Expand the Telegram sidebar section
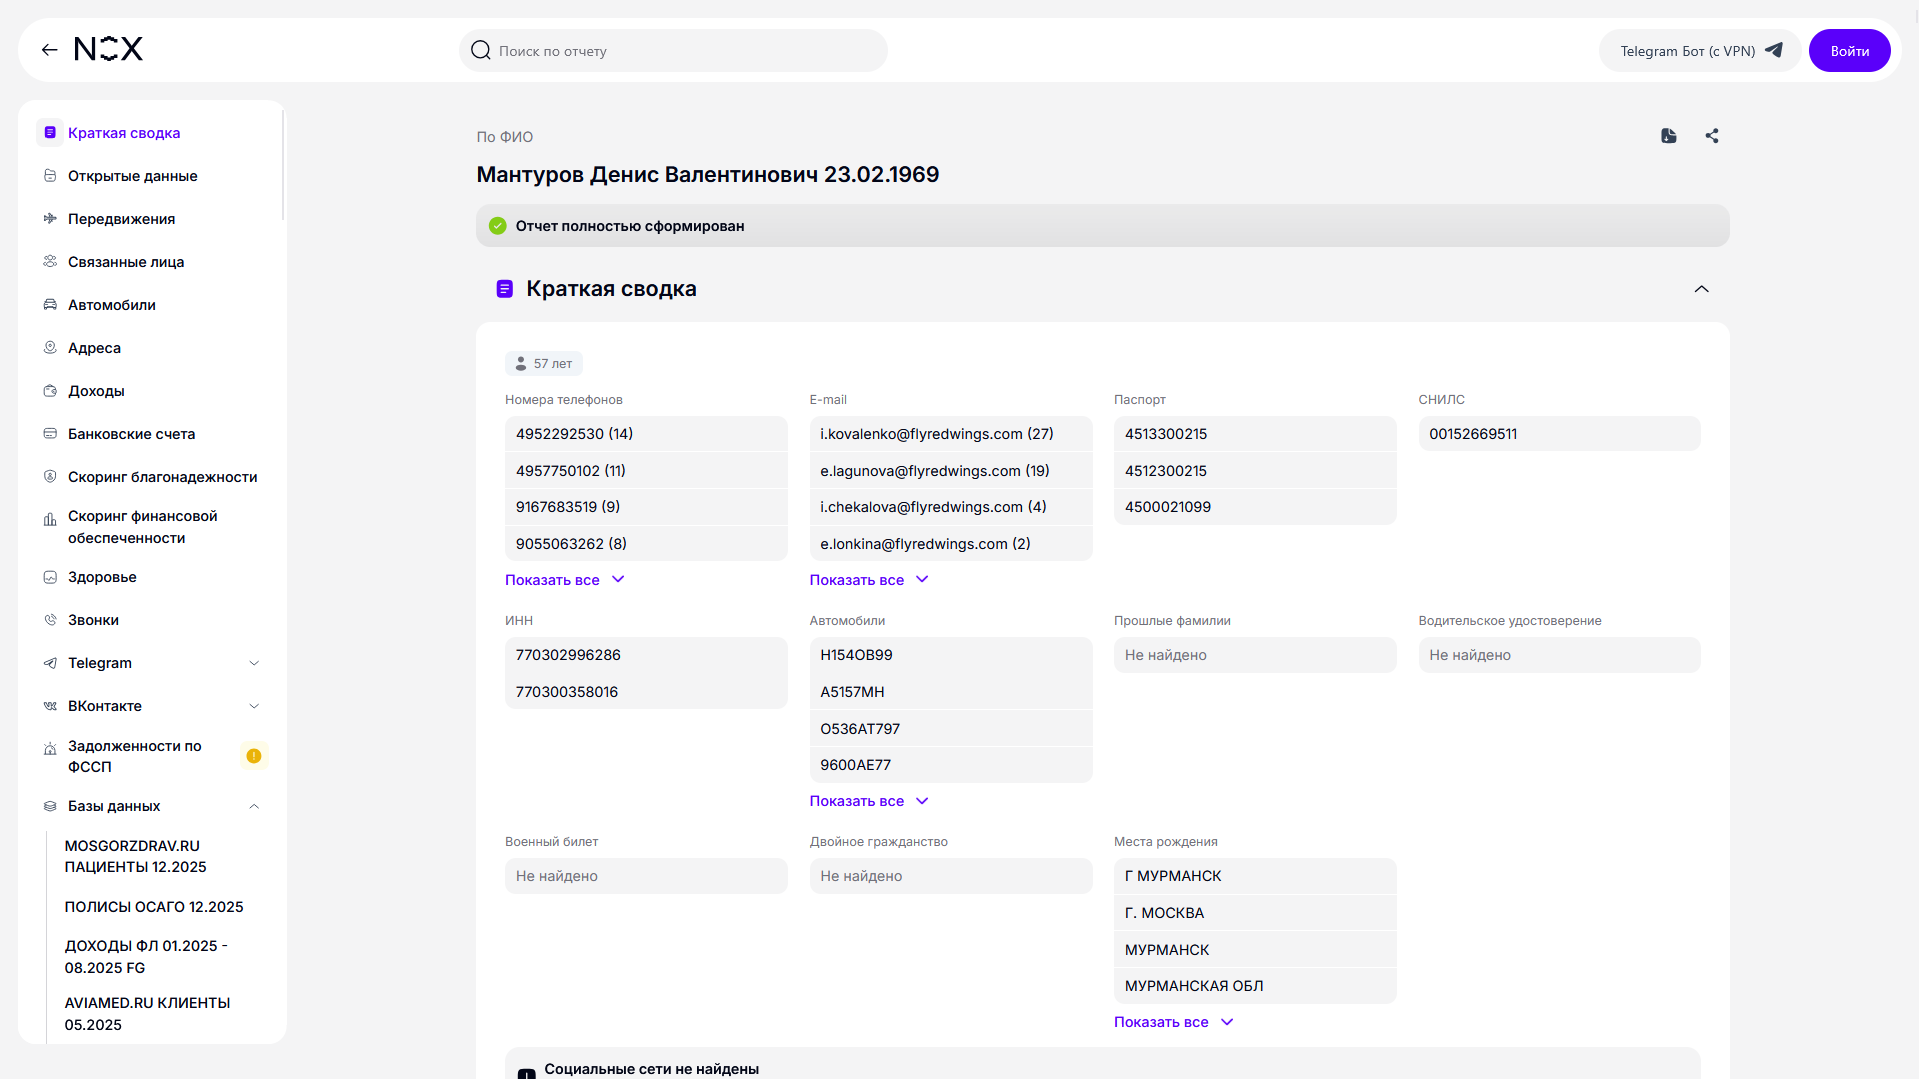Screen dimensions: 1919x1079 pyautogui.click(x=254, y=663)
